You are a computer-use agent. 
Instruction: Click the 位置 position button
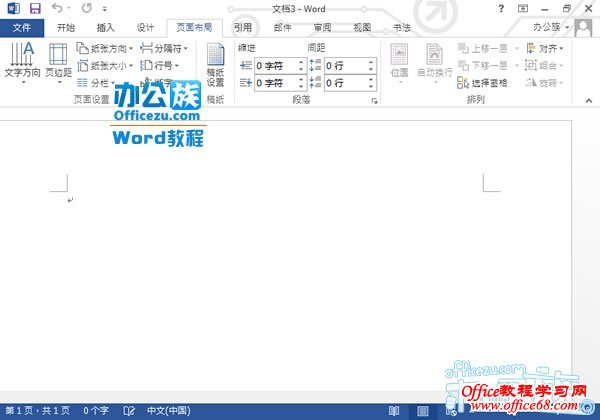pyautogui.click(x=399, y=63)
